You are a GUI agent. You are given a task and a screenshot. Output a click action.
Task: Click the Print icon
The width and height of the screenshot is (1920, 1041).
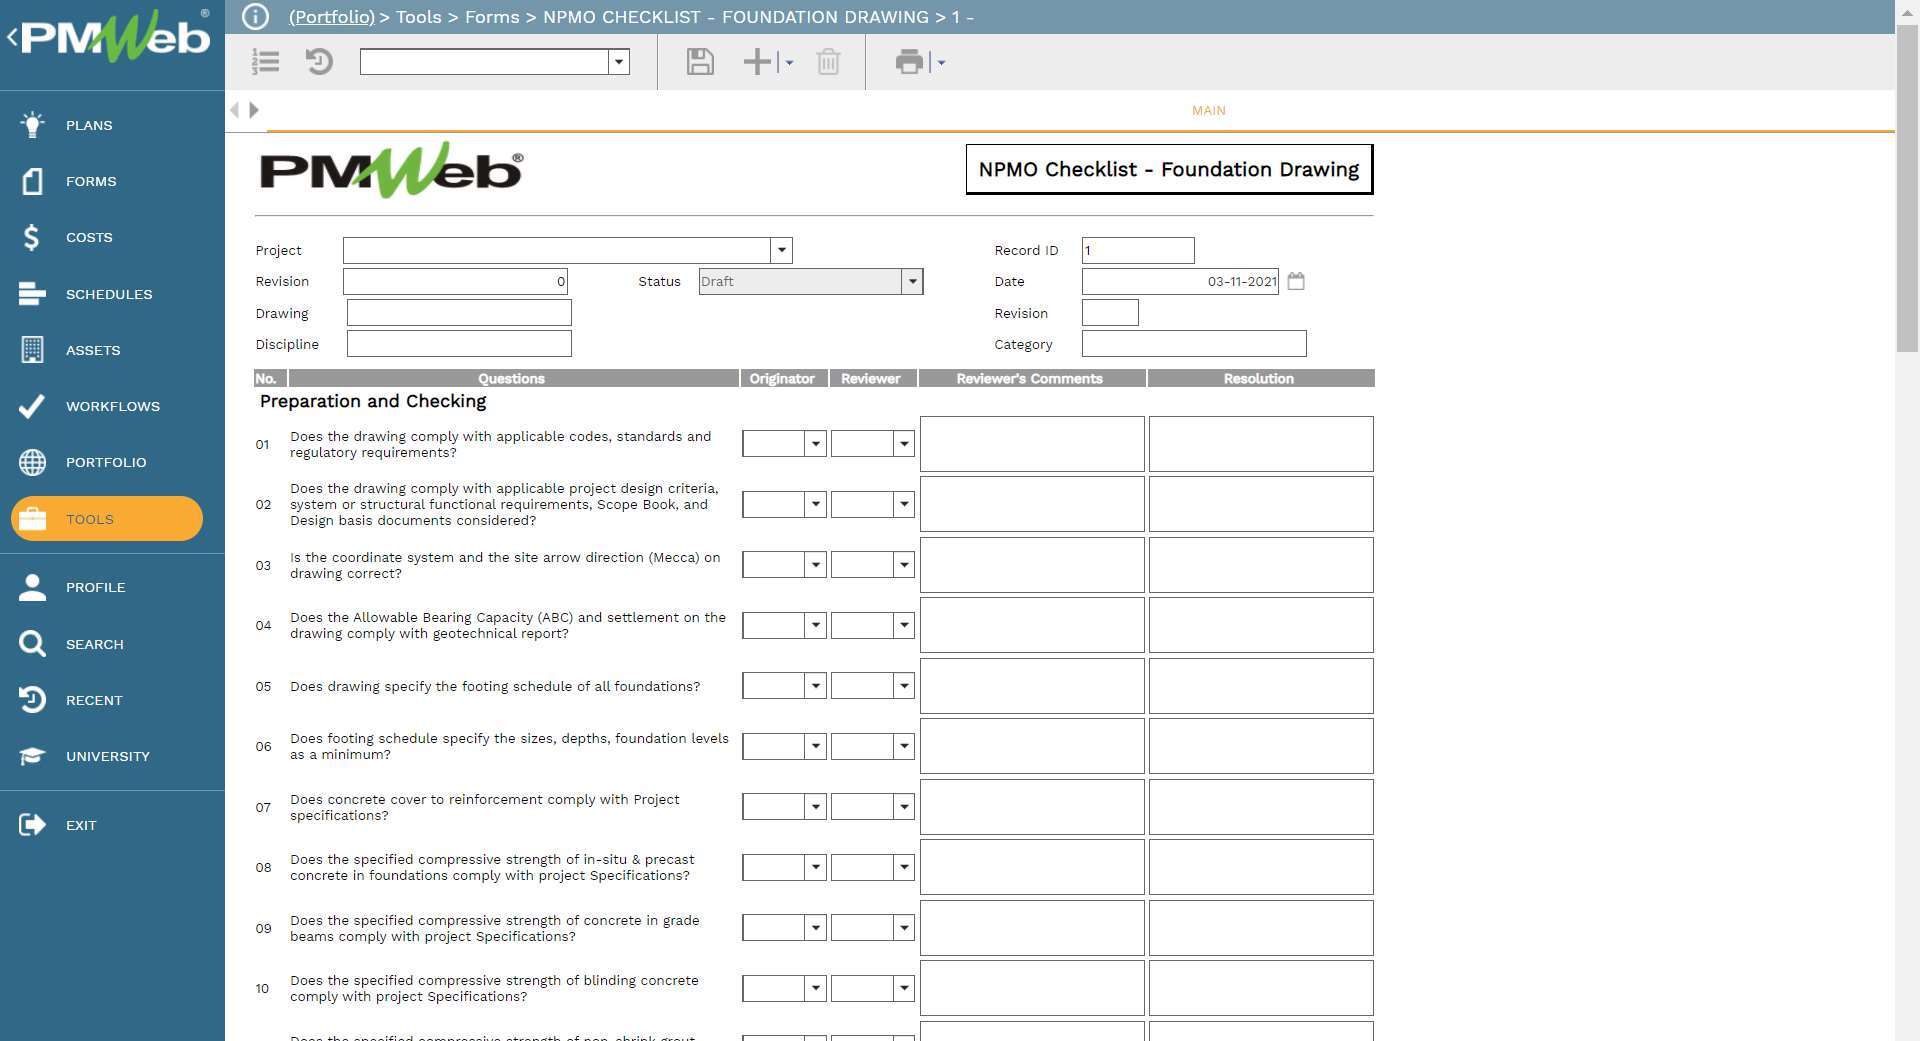[909, 62]
